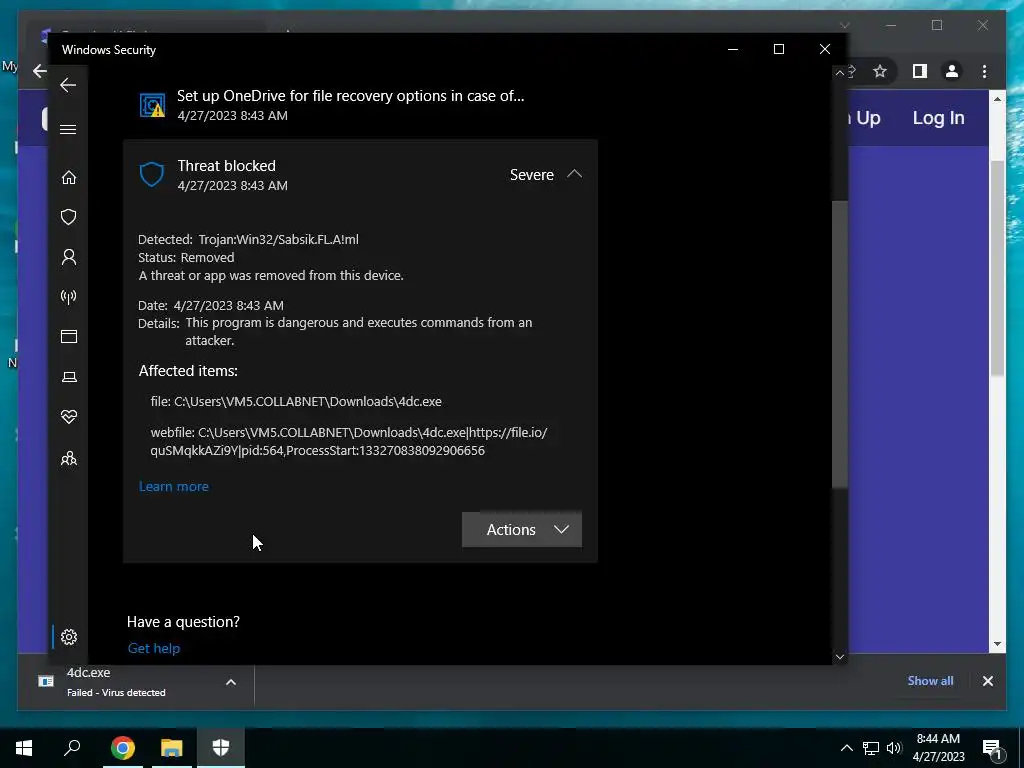Click the Threat blocked shield icon

click(152, 175)
